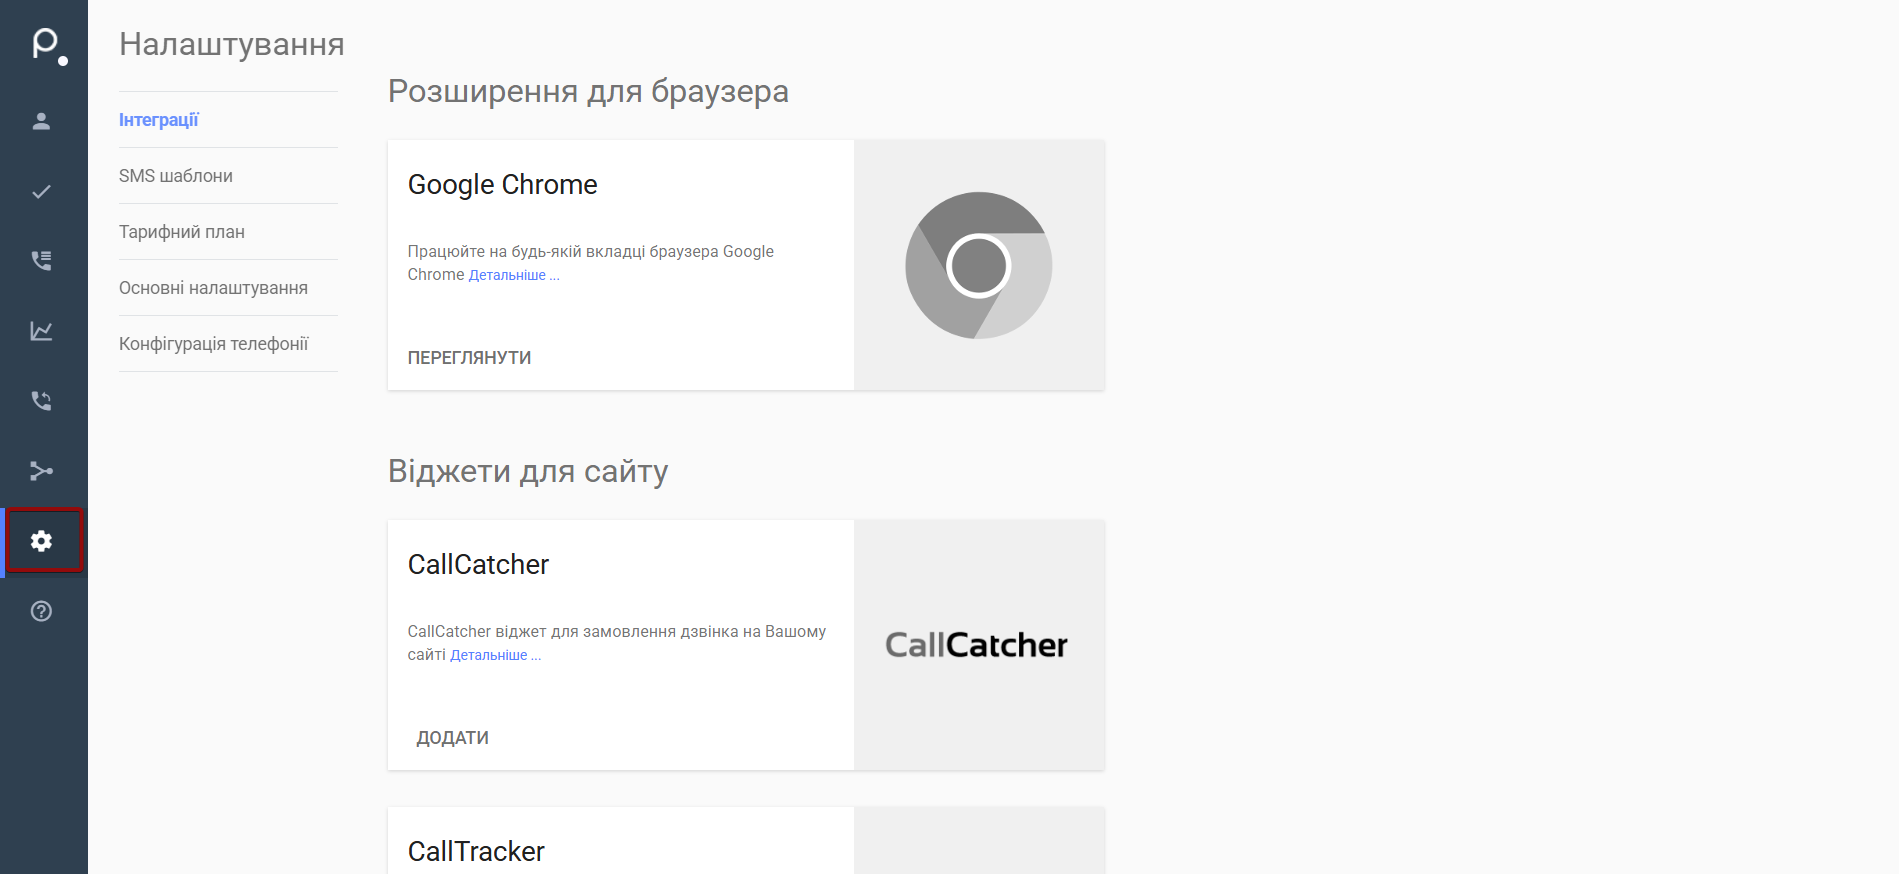The image size is (1899, 874).
Task: Select the Інтеграції menu item
Action: 159,120
